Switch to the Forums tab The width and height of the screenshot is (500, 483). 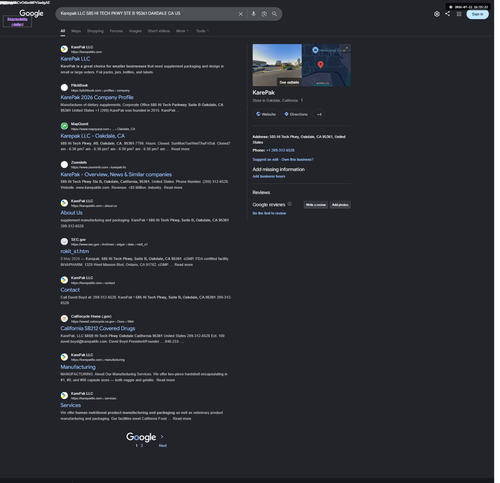[116, 31]
